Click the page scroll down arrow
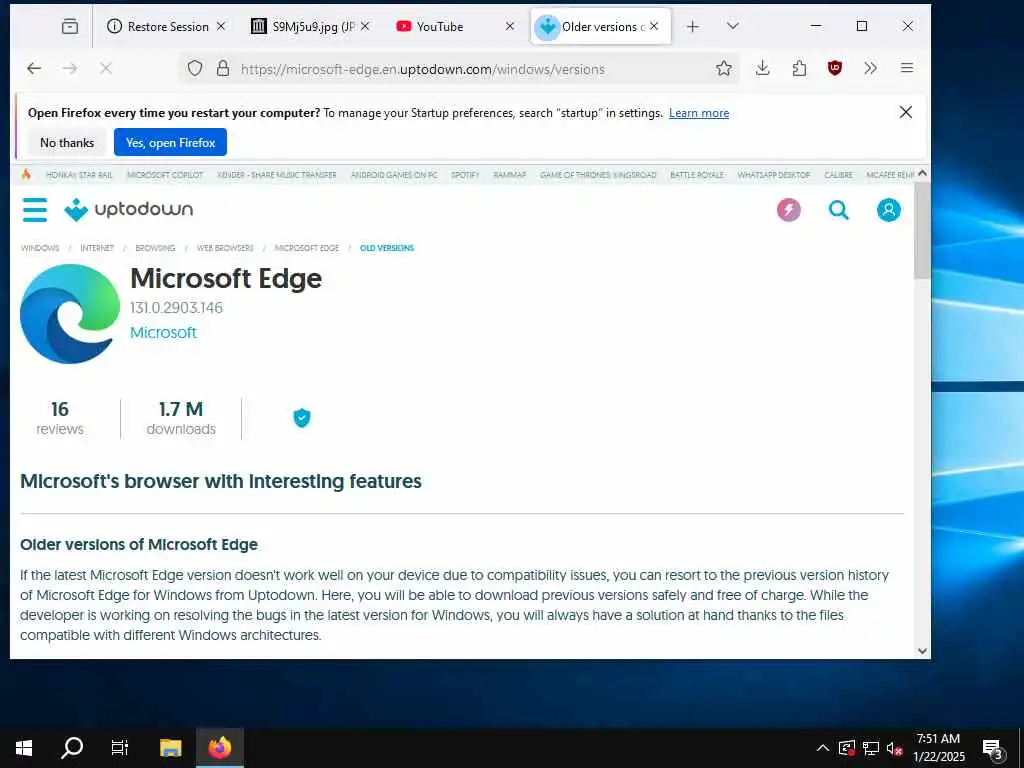 point(922,650)
